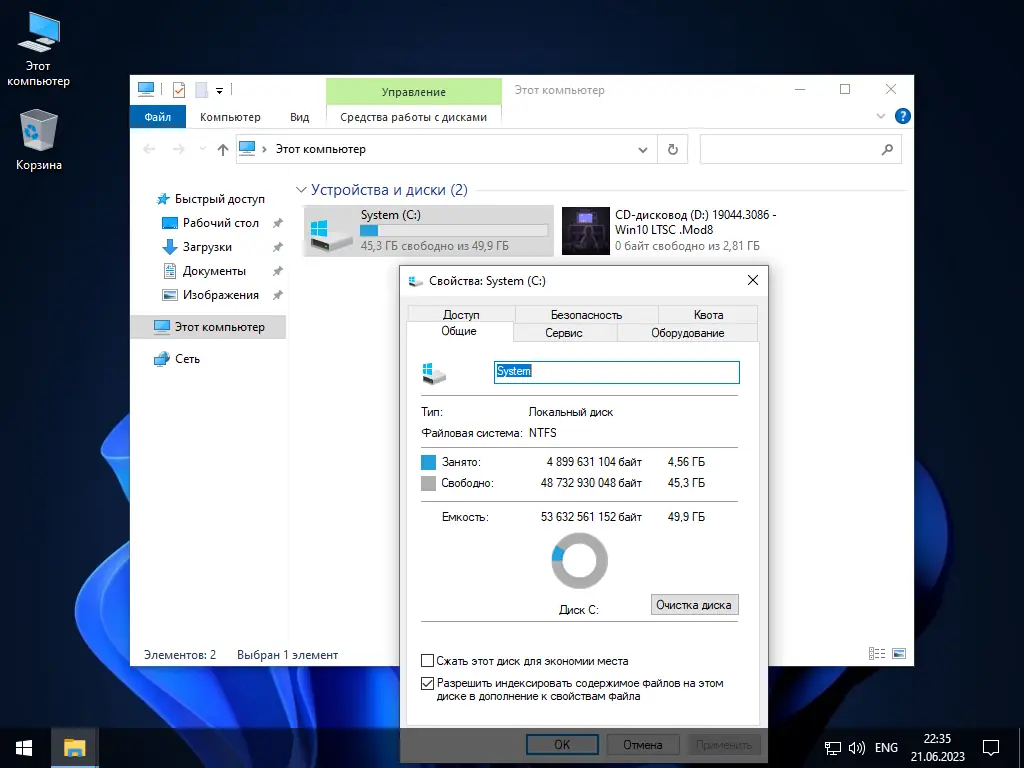Open the Квота tab in properties dialog

pyautogui.click(x=708, y=314)
